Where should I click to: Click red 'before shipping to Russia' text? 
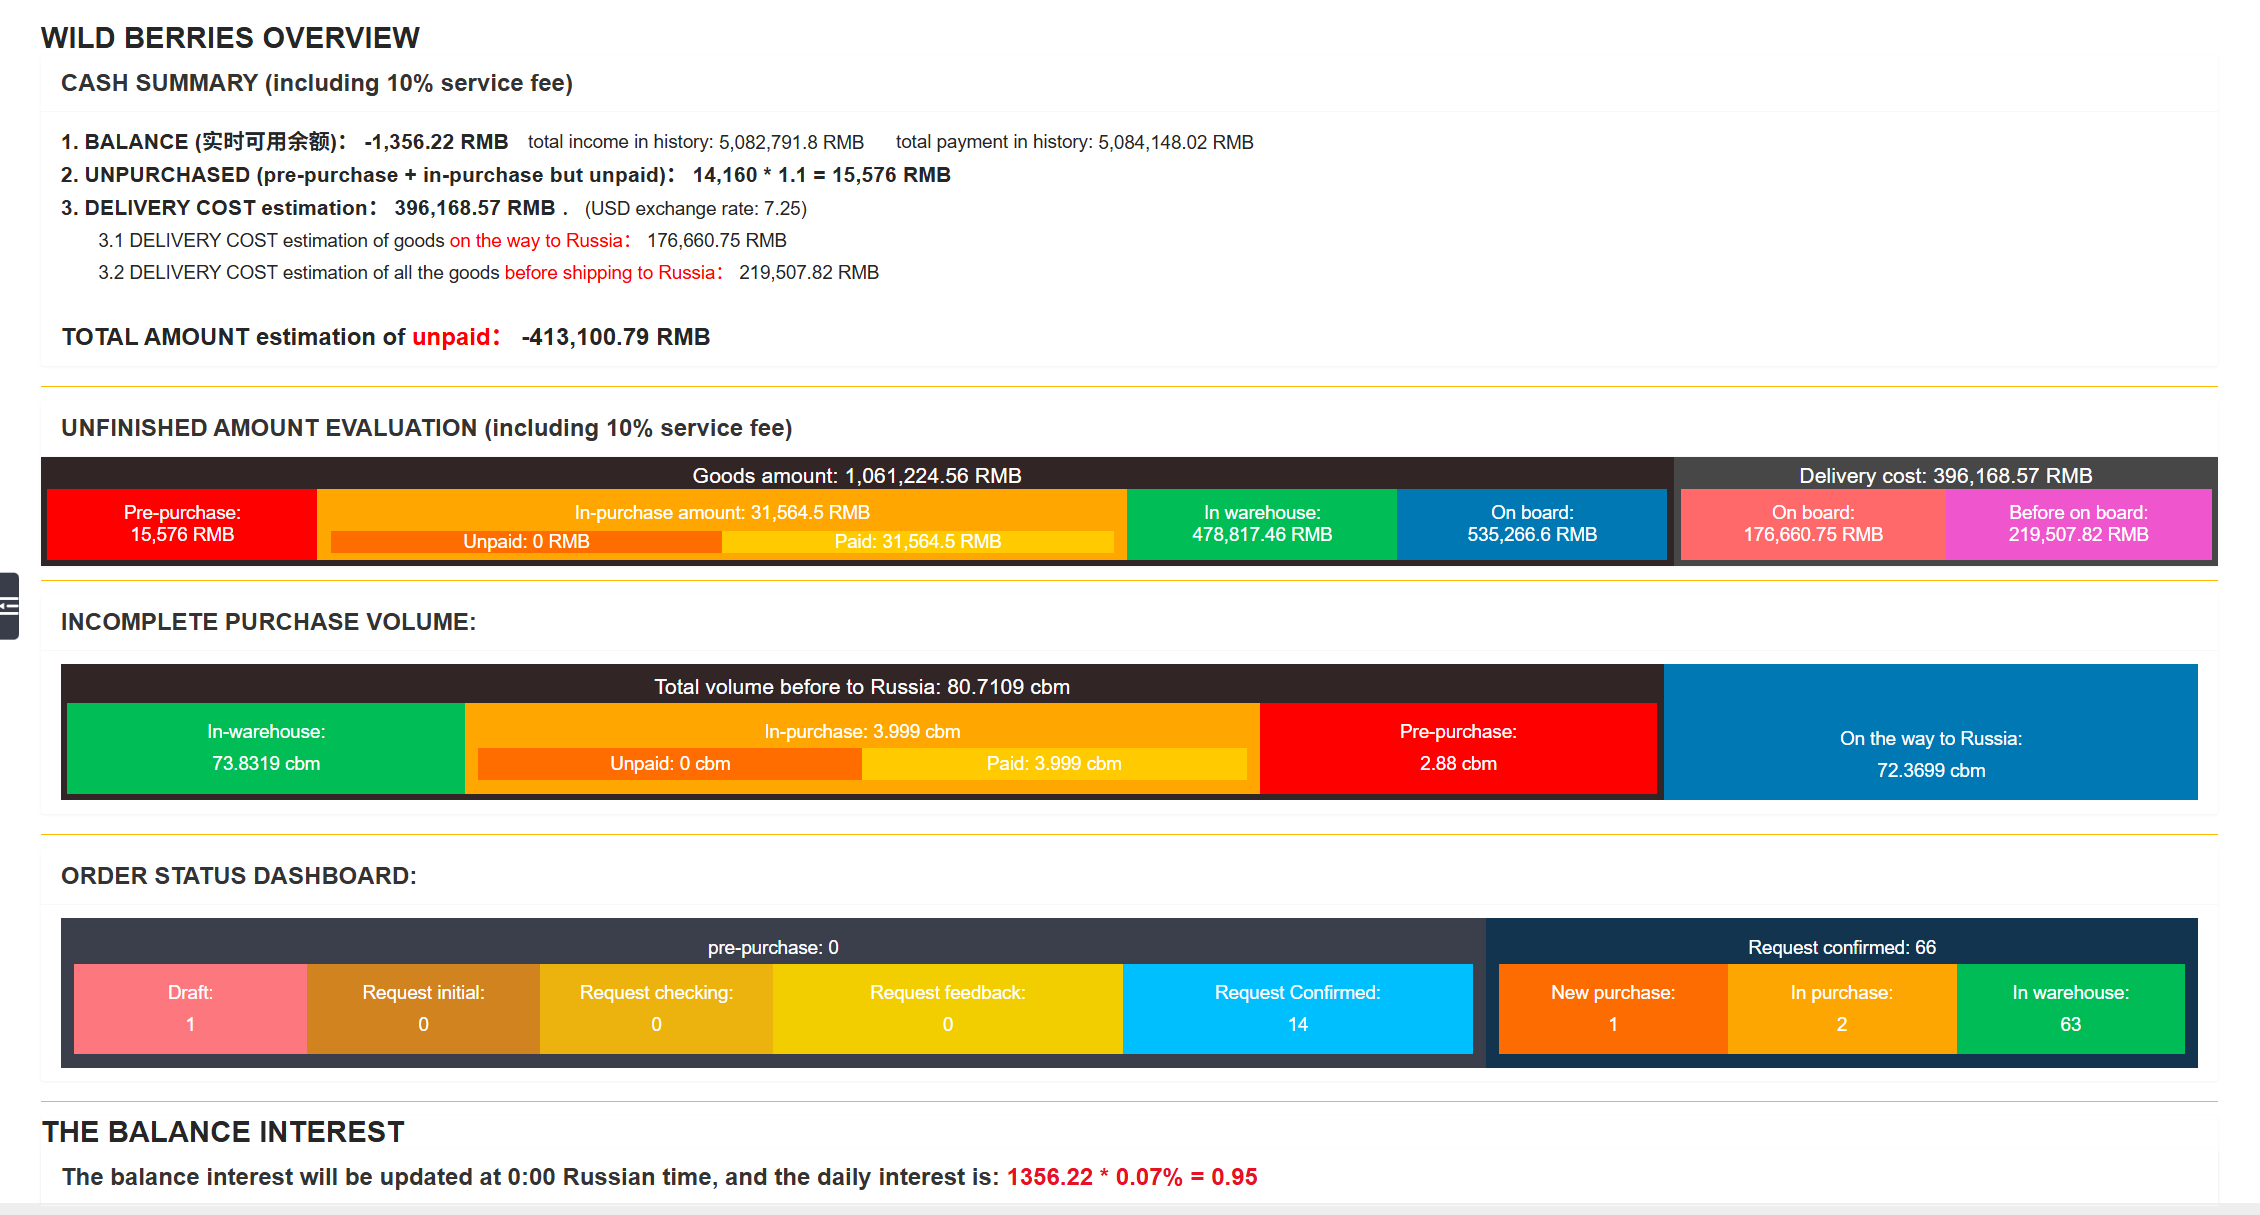pyautogui.click(x=610, y=272)
